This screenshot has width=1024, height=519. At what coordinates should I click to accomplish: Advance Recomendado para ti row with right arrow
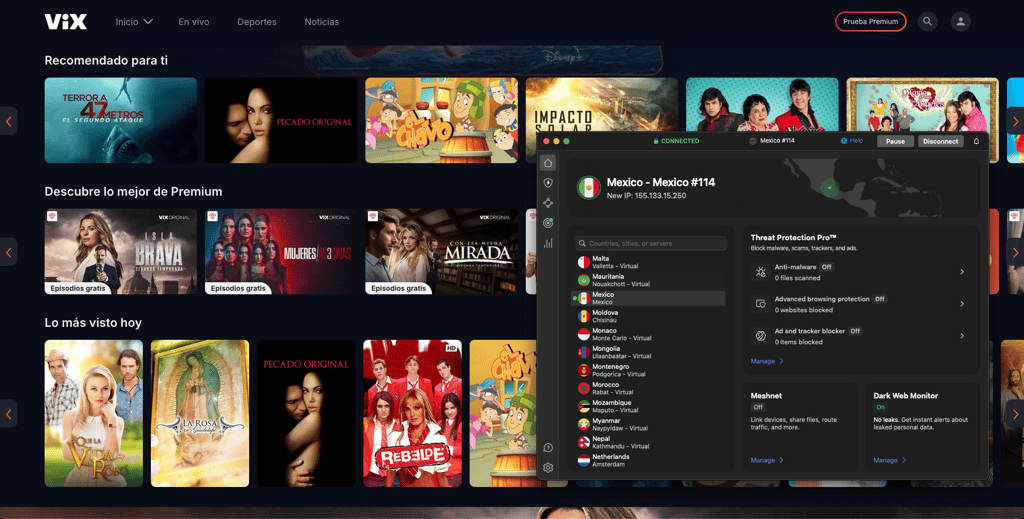1015,121
